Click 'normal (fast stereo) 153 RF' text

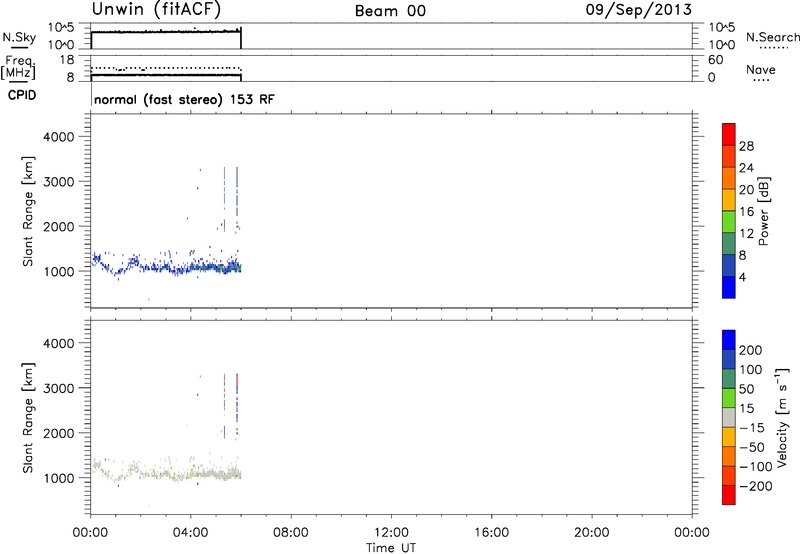click(184, 99)
